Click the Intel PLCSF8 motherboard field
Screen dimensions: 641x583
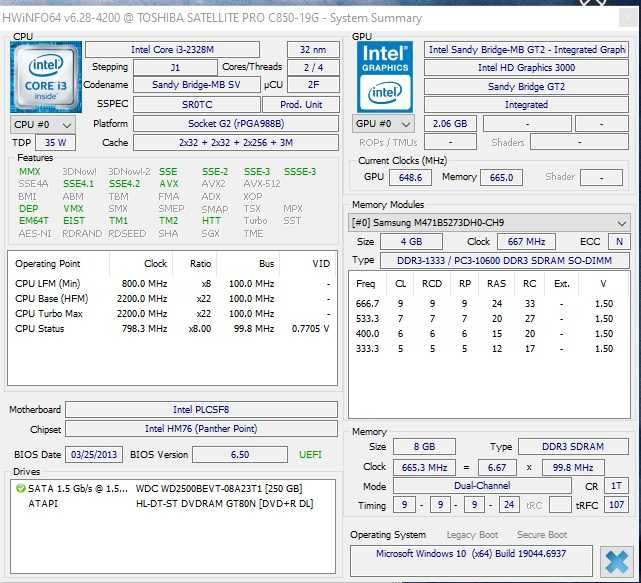(x=201, y=410)
